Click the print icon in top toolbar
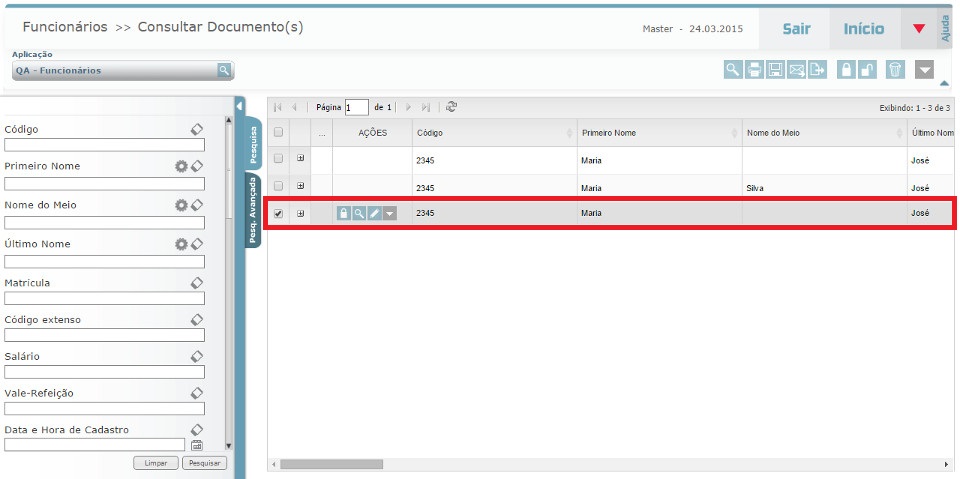 (x=755, y=69)
